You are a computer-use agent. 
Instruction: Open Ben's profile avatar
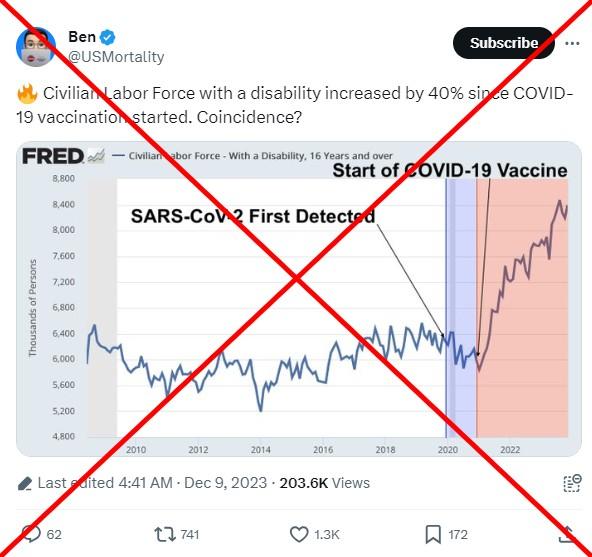pyautogui.click(x=36, y=47)
